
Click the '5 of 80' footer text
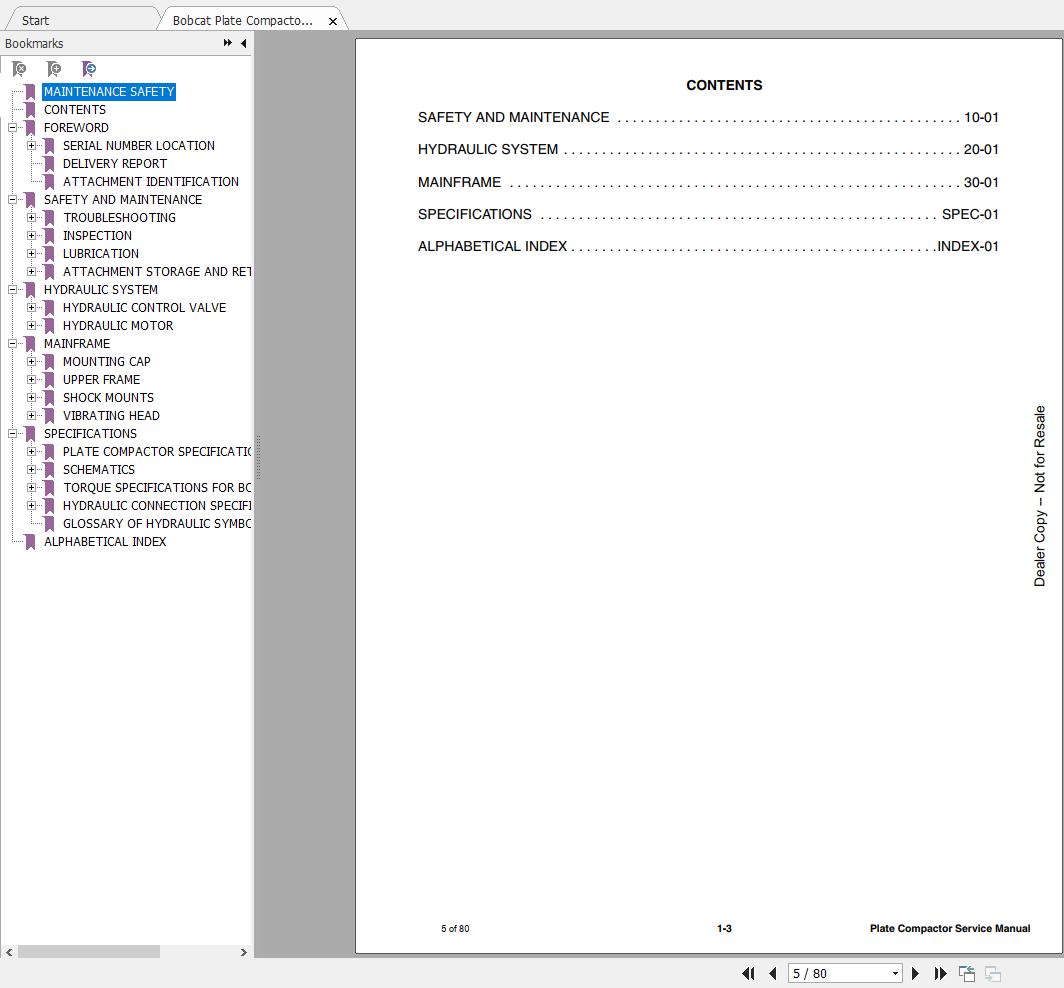click(455, 928)
